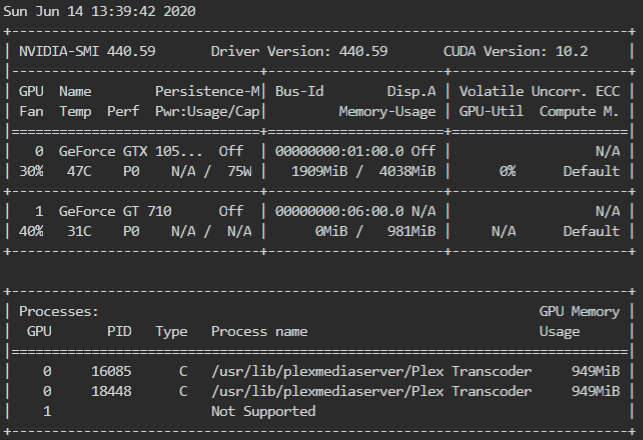The width and height of the screenshot is (643, 440).
Task: Click the timestamp Sun Jun 14 13:39:42 2020
Action: [x=99, y=11]
